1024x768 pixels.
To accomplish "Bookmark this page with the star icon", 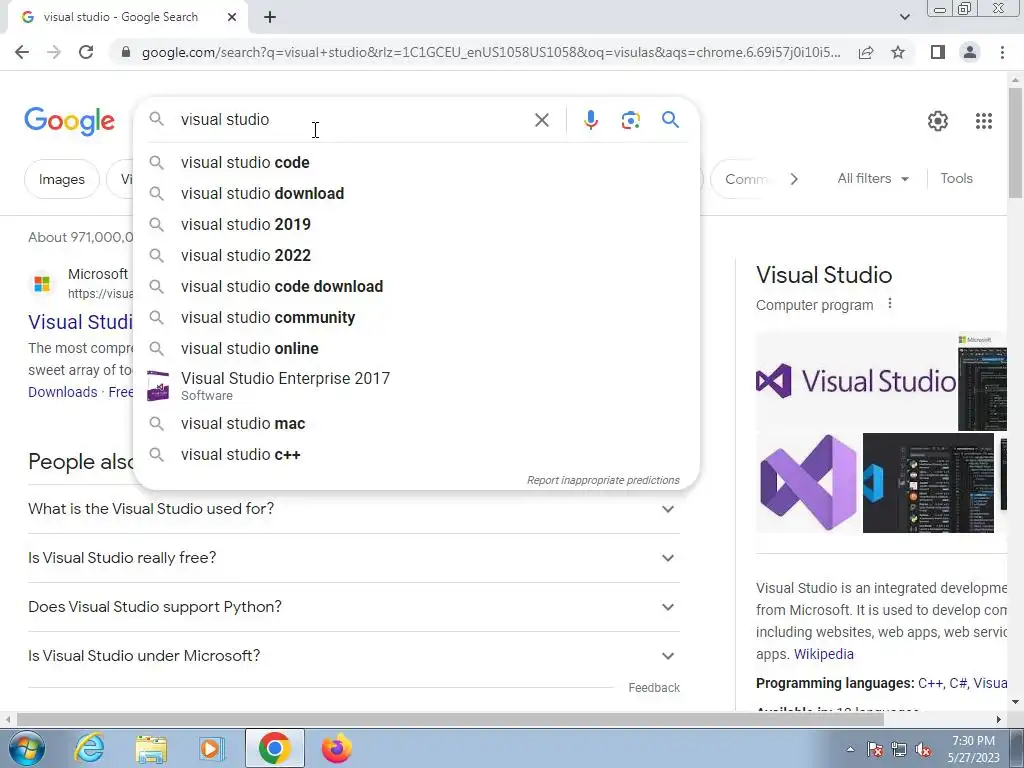I will [898, 52].
